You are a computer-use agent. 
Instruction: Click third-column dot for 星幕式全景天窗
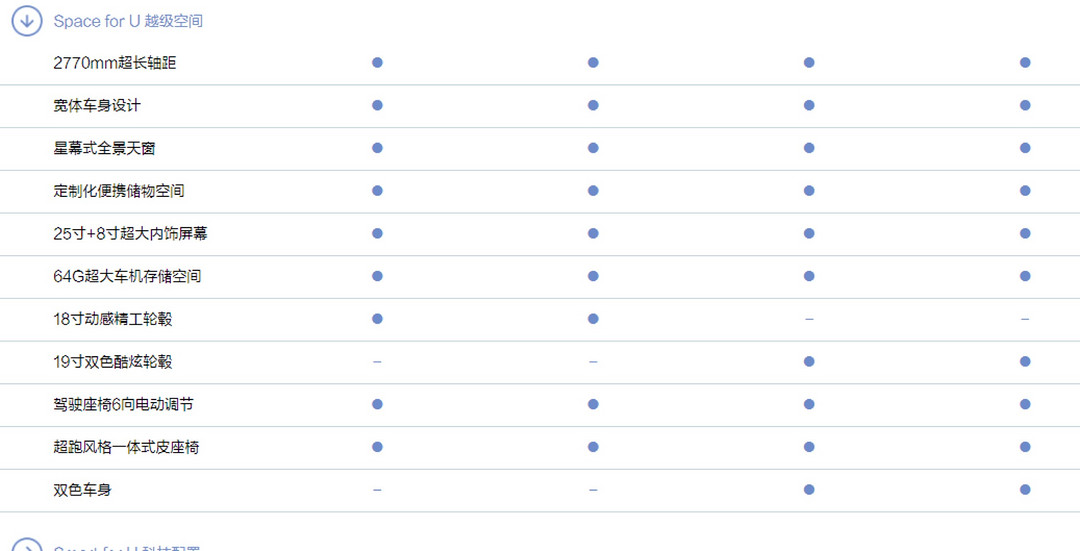[x=809, y=148]
